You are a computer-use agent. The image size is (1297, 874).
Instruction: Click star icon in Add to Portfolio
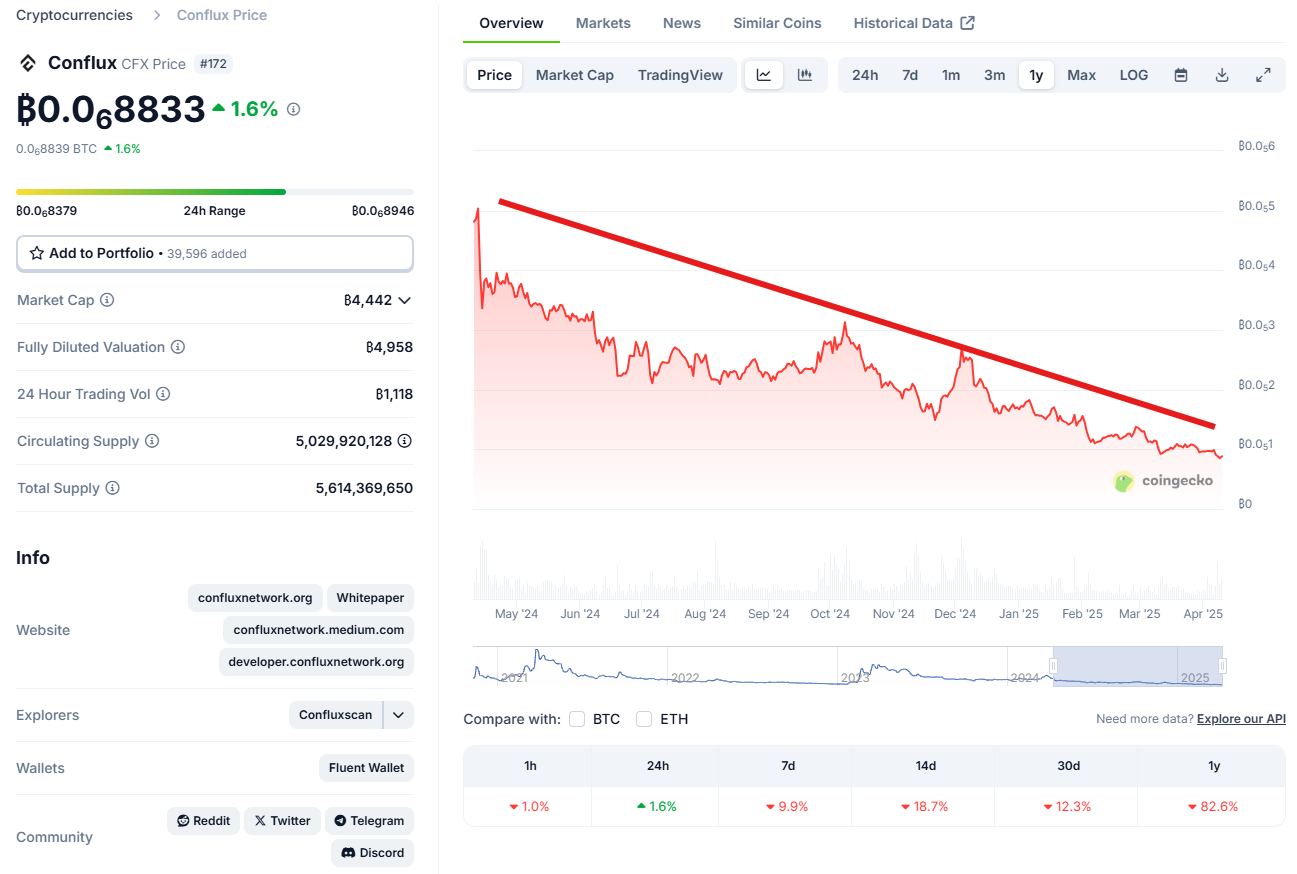coord(37,253)
